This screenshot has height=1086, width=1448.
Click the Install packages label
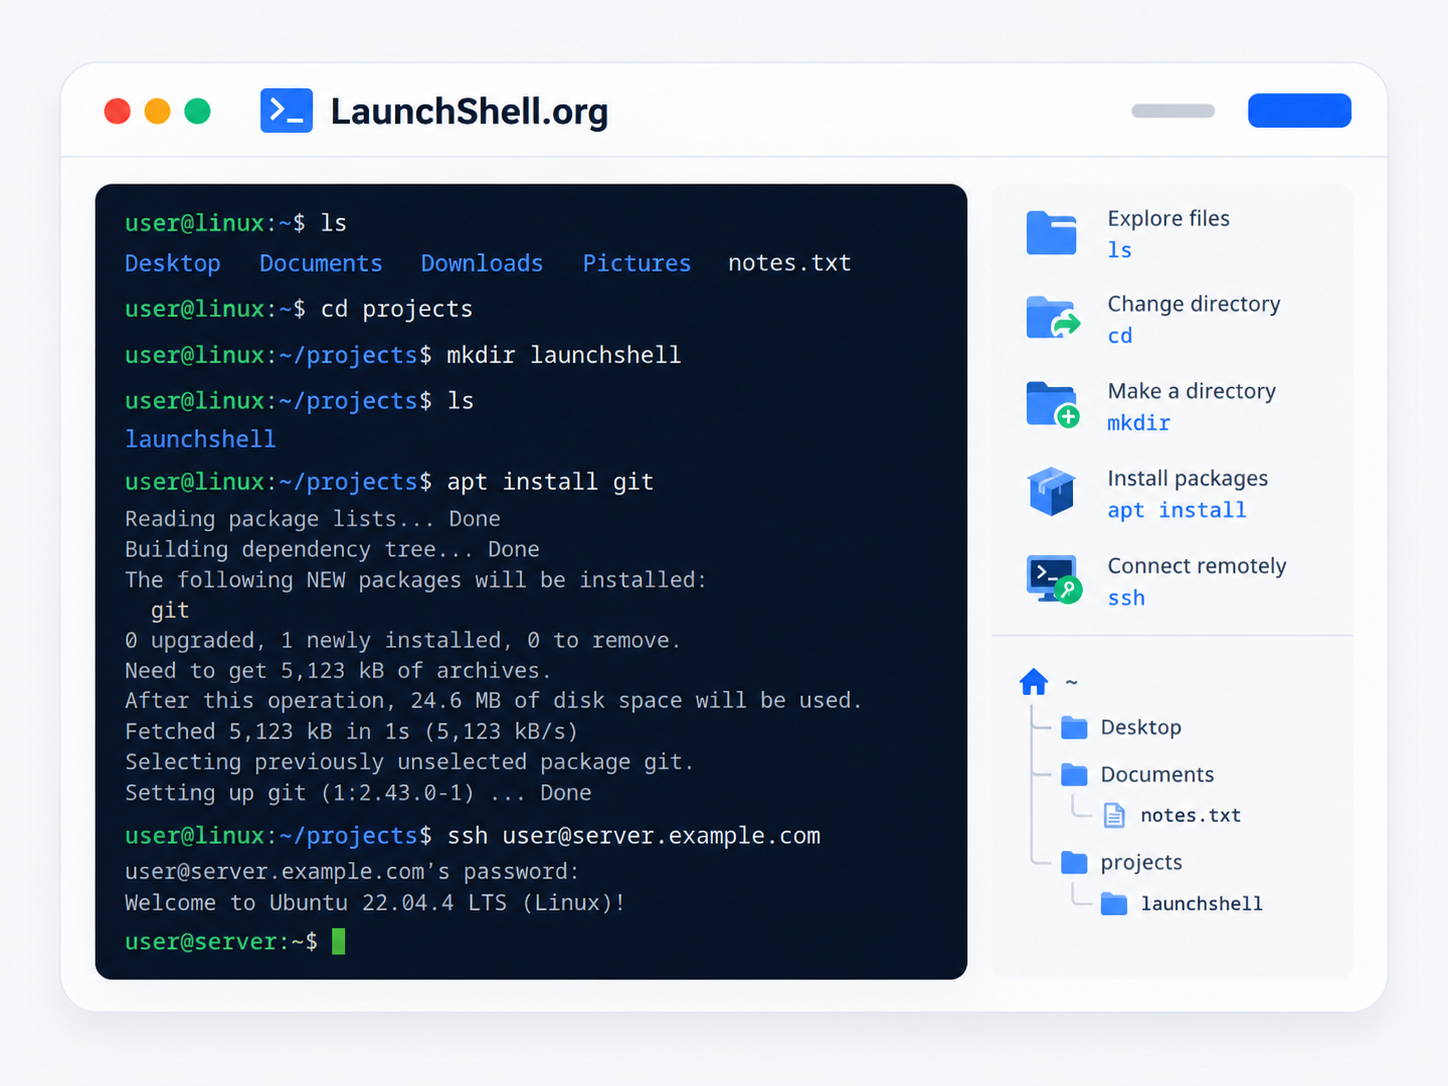coord(1188,478)
